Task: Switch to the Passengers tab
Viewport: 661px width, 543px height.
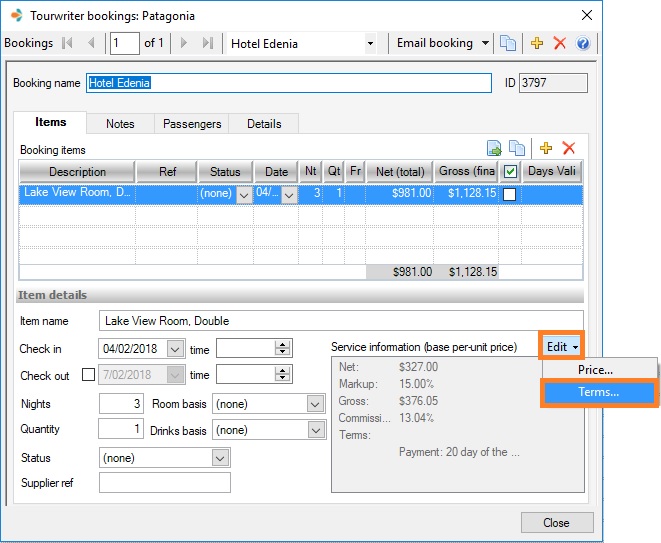Action: pyautogui.click(x=193, y=123)
